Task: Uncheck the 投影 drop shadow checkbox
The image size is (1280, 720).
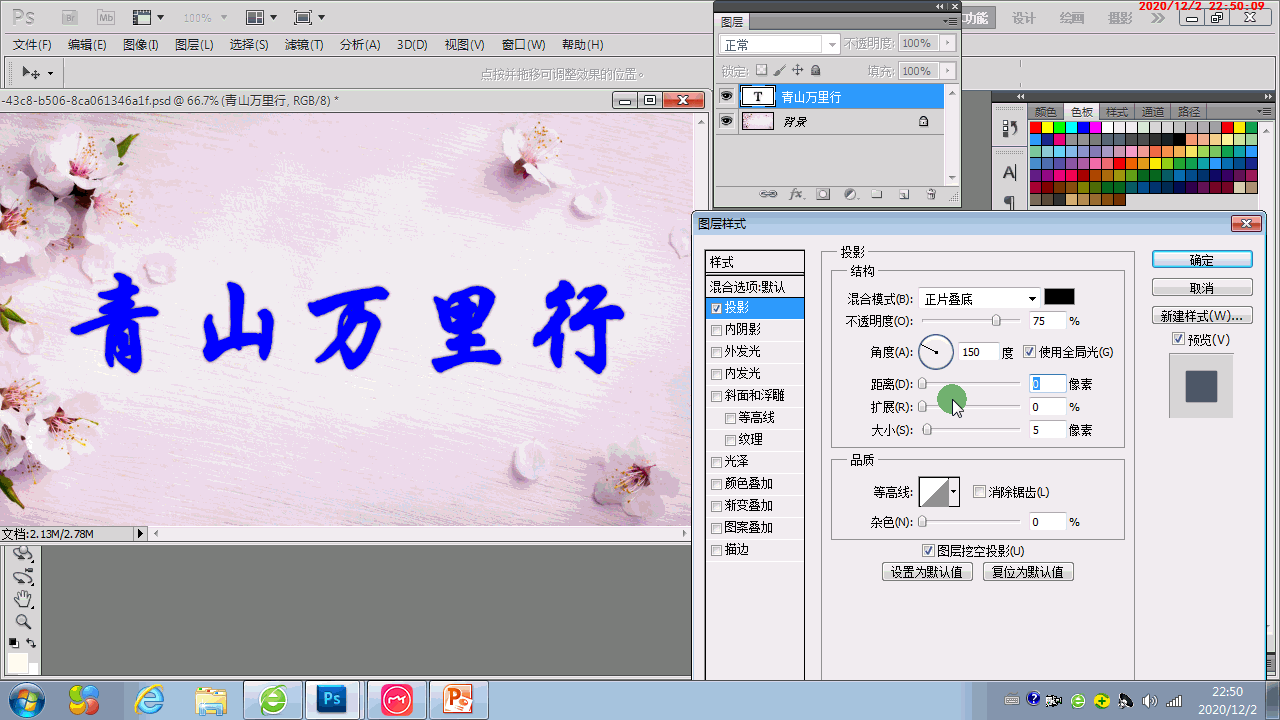Action: click(716, 308)
